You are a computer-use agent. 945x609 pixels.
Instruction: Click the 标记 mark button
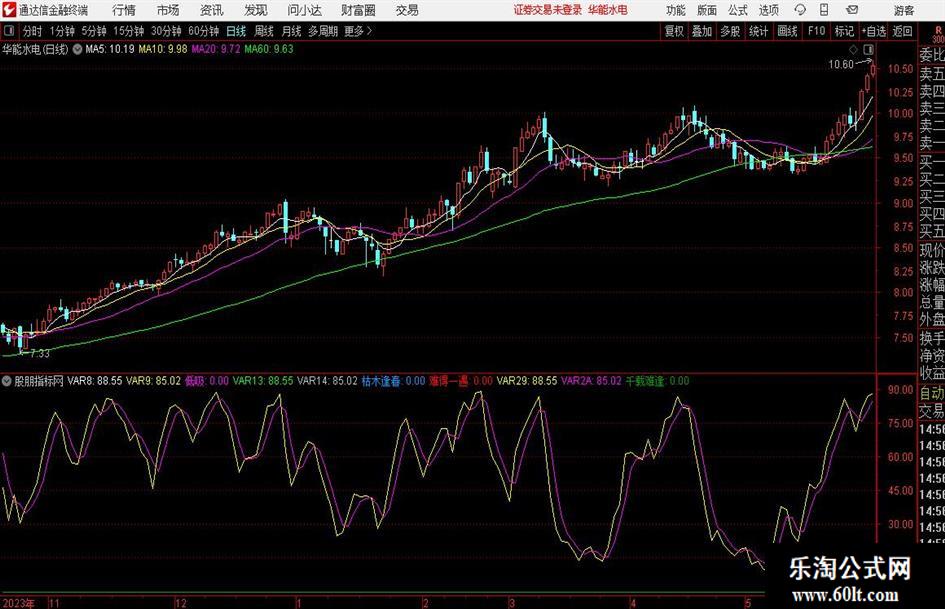pyautogui.click(x=844, y=31)
